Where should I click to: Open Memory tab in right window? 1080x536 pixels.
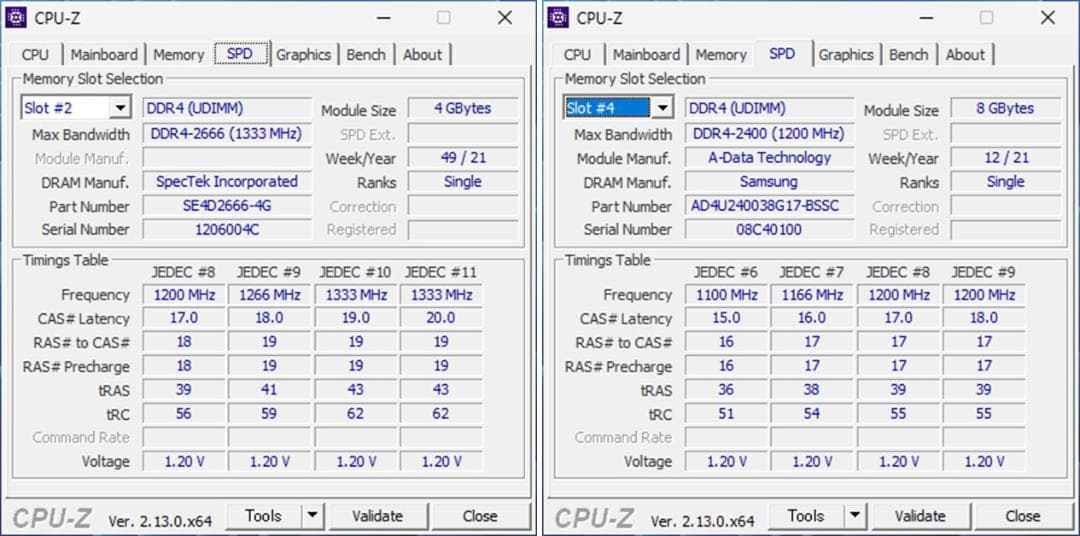click(x=720, y=54)
